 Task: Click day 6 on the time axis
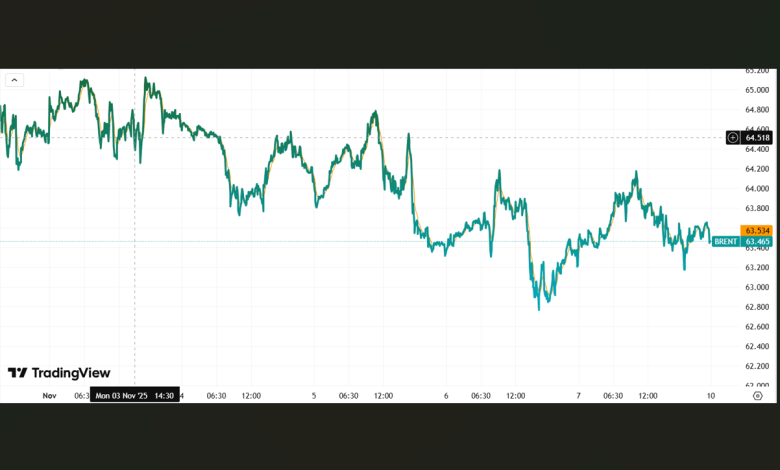(446, 396)
